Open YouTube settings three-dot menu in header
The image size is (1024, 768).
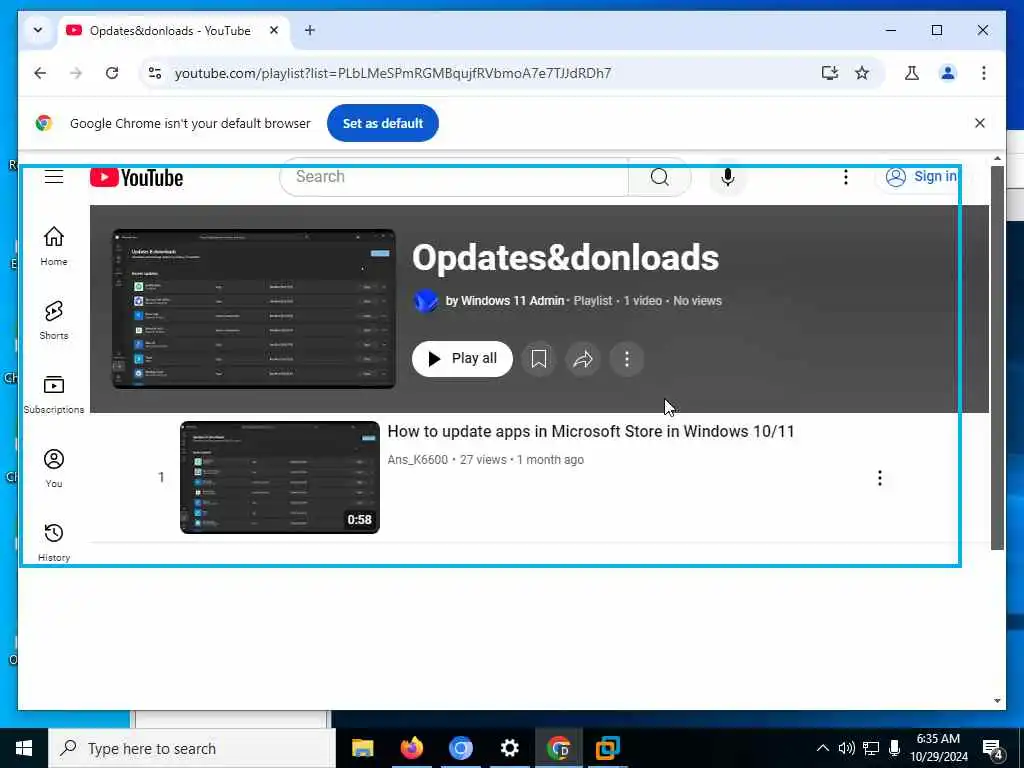846,177
